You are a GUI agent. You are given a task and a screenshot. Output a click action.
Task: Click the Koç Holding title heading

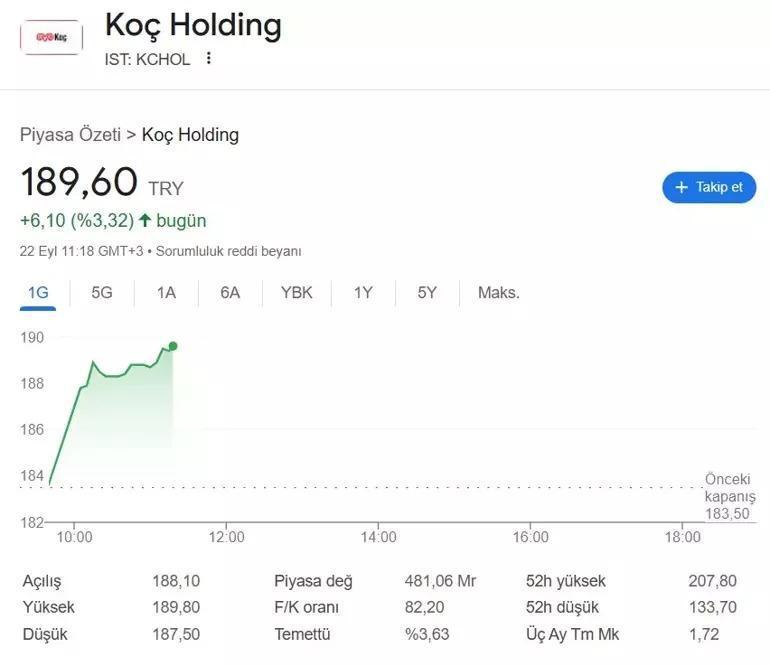[x=193, y=26]
